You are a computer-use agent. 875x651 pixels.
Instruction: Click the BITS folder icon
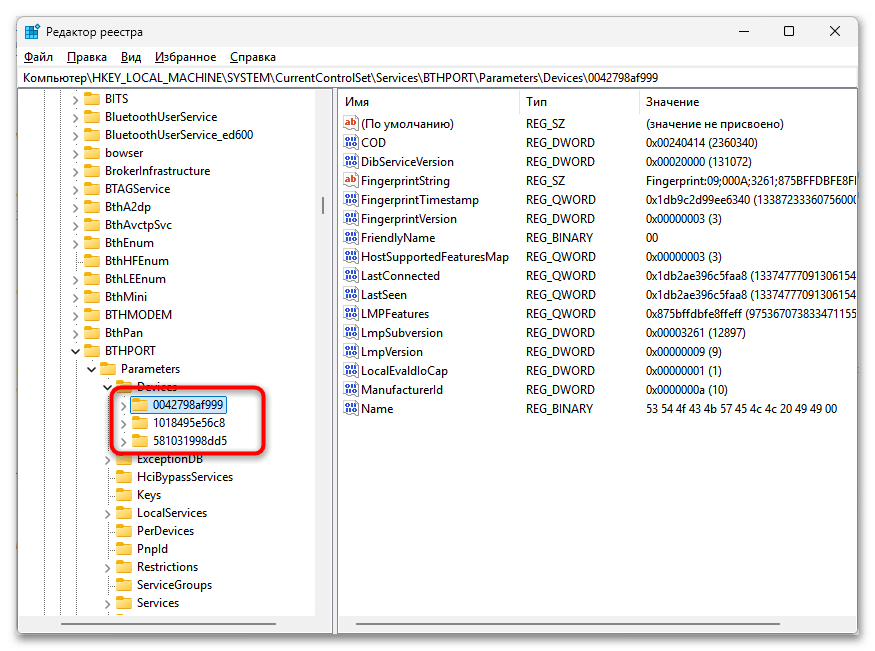click(x=92, y=99)
